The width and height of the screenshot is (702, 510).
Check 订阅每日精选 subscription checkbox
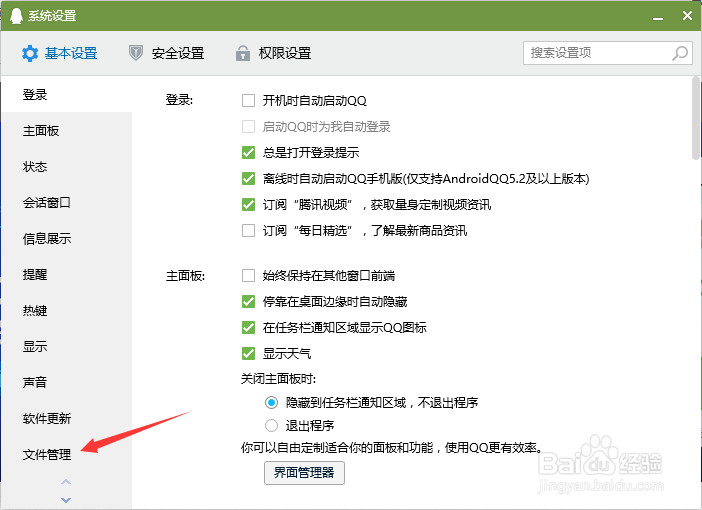[x=248, y=230]
